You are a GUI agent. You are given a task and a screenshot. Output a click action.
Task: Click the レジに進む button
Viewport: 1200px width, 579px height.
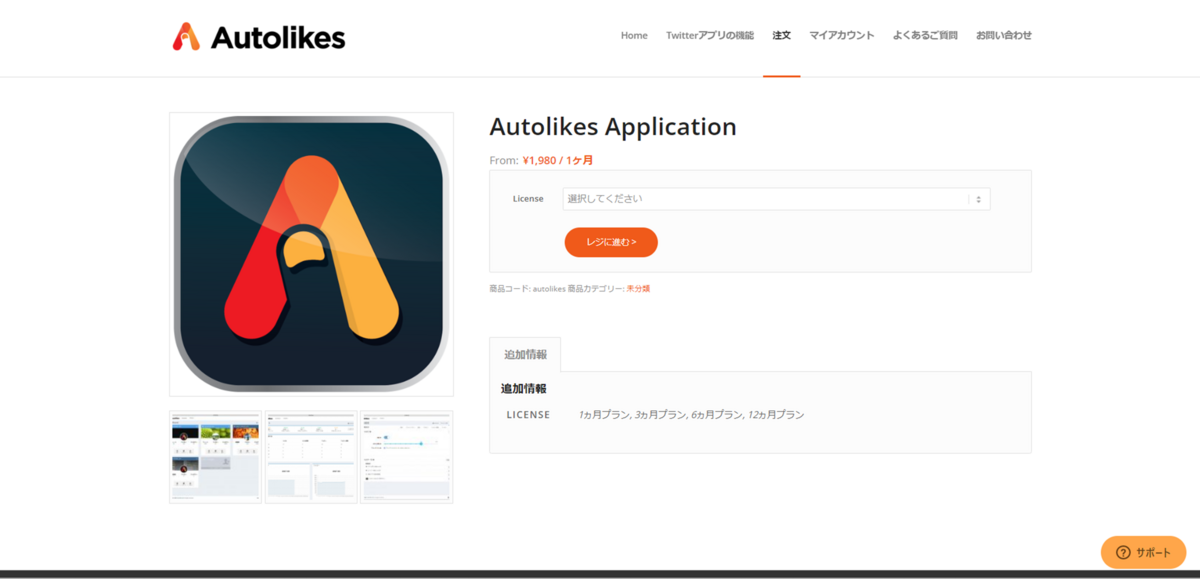pos(611,242)
